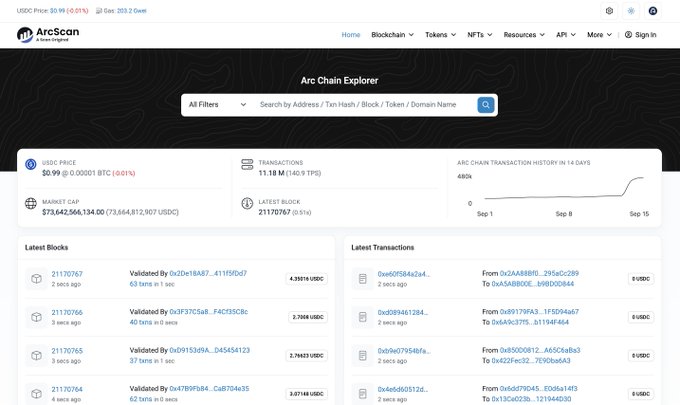
Task: Open sender address 0x2AA88Bf0...295aCc289
Action: pyautogui.click(x=539, y=273)
